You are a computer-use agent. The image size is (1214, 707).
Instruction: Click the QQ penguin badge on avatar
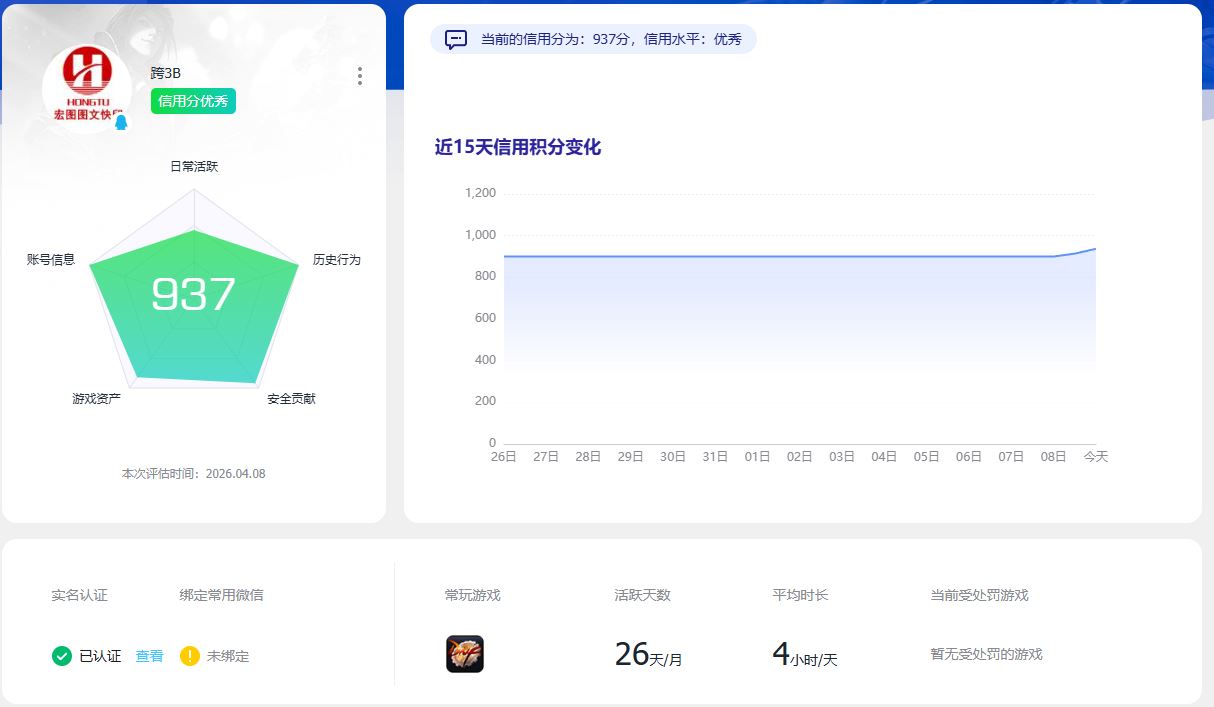pyautogui.click(x=121, y=123)
